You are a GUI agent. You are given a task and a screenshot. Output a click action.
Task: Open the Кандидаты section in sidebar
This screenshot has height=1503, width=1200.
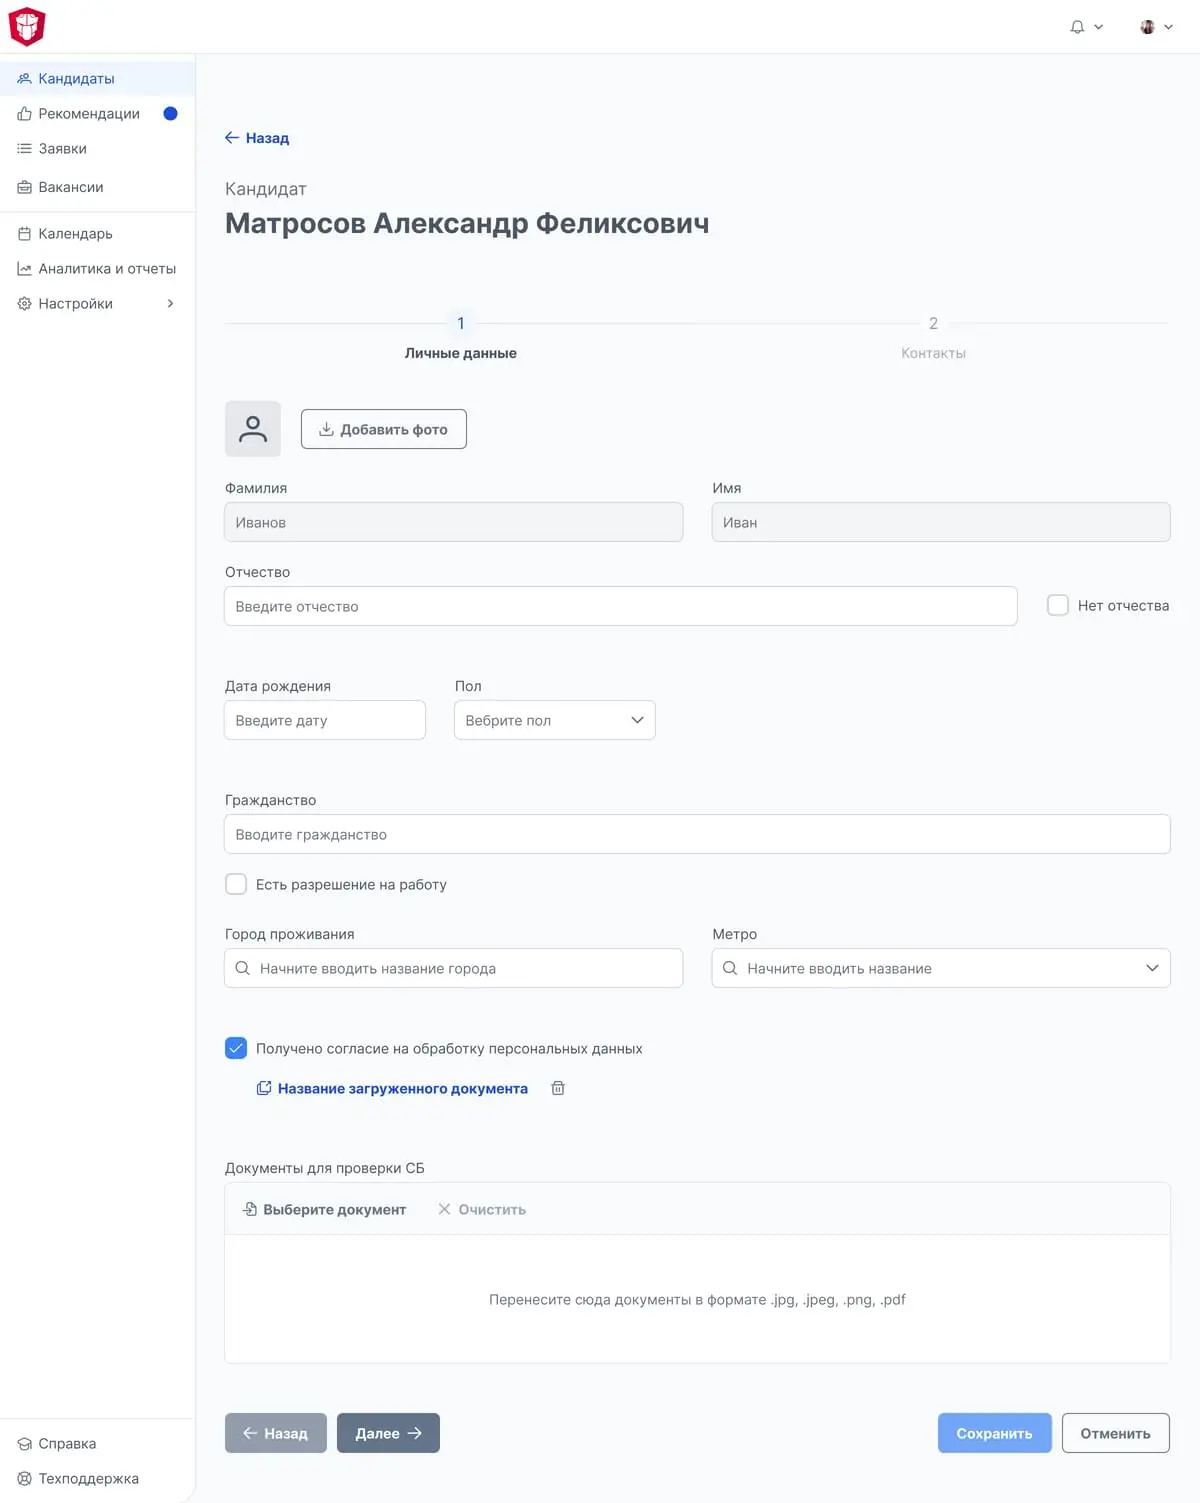pos(75,77)
